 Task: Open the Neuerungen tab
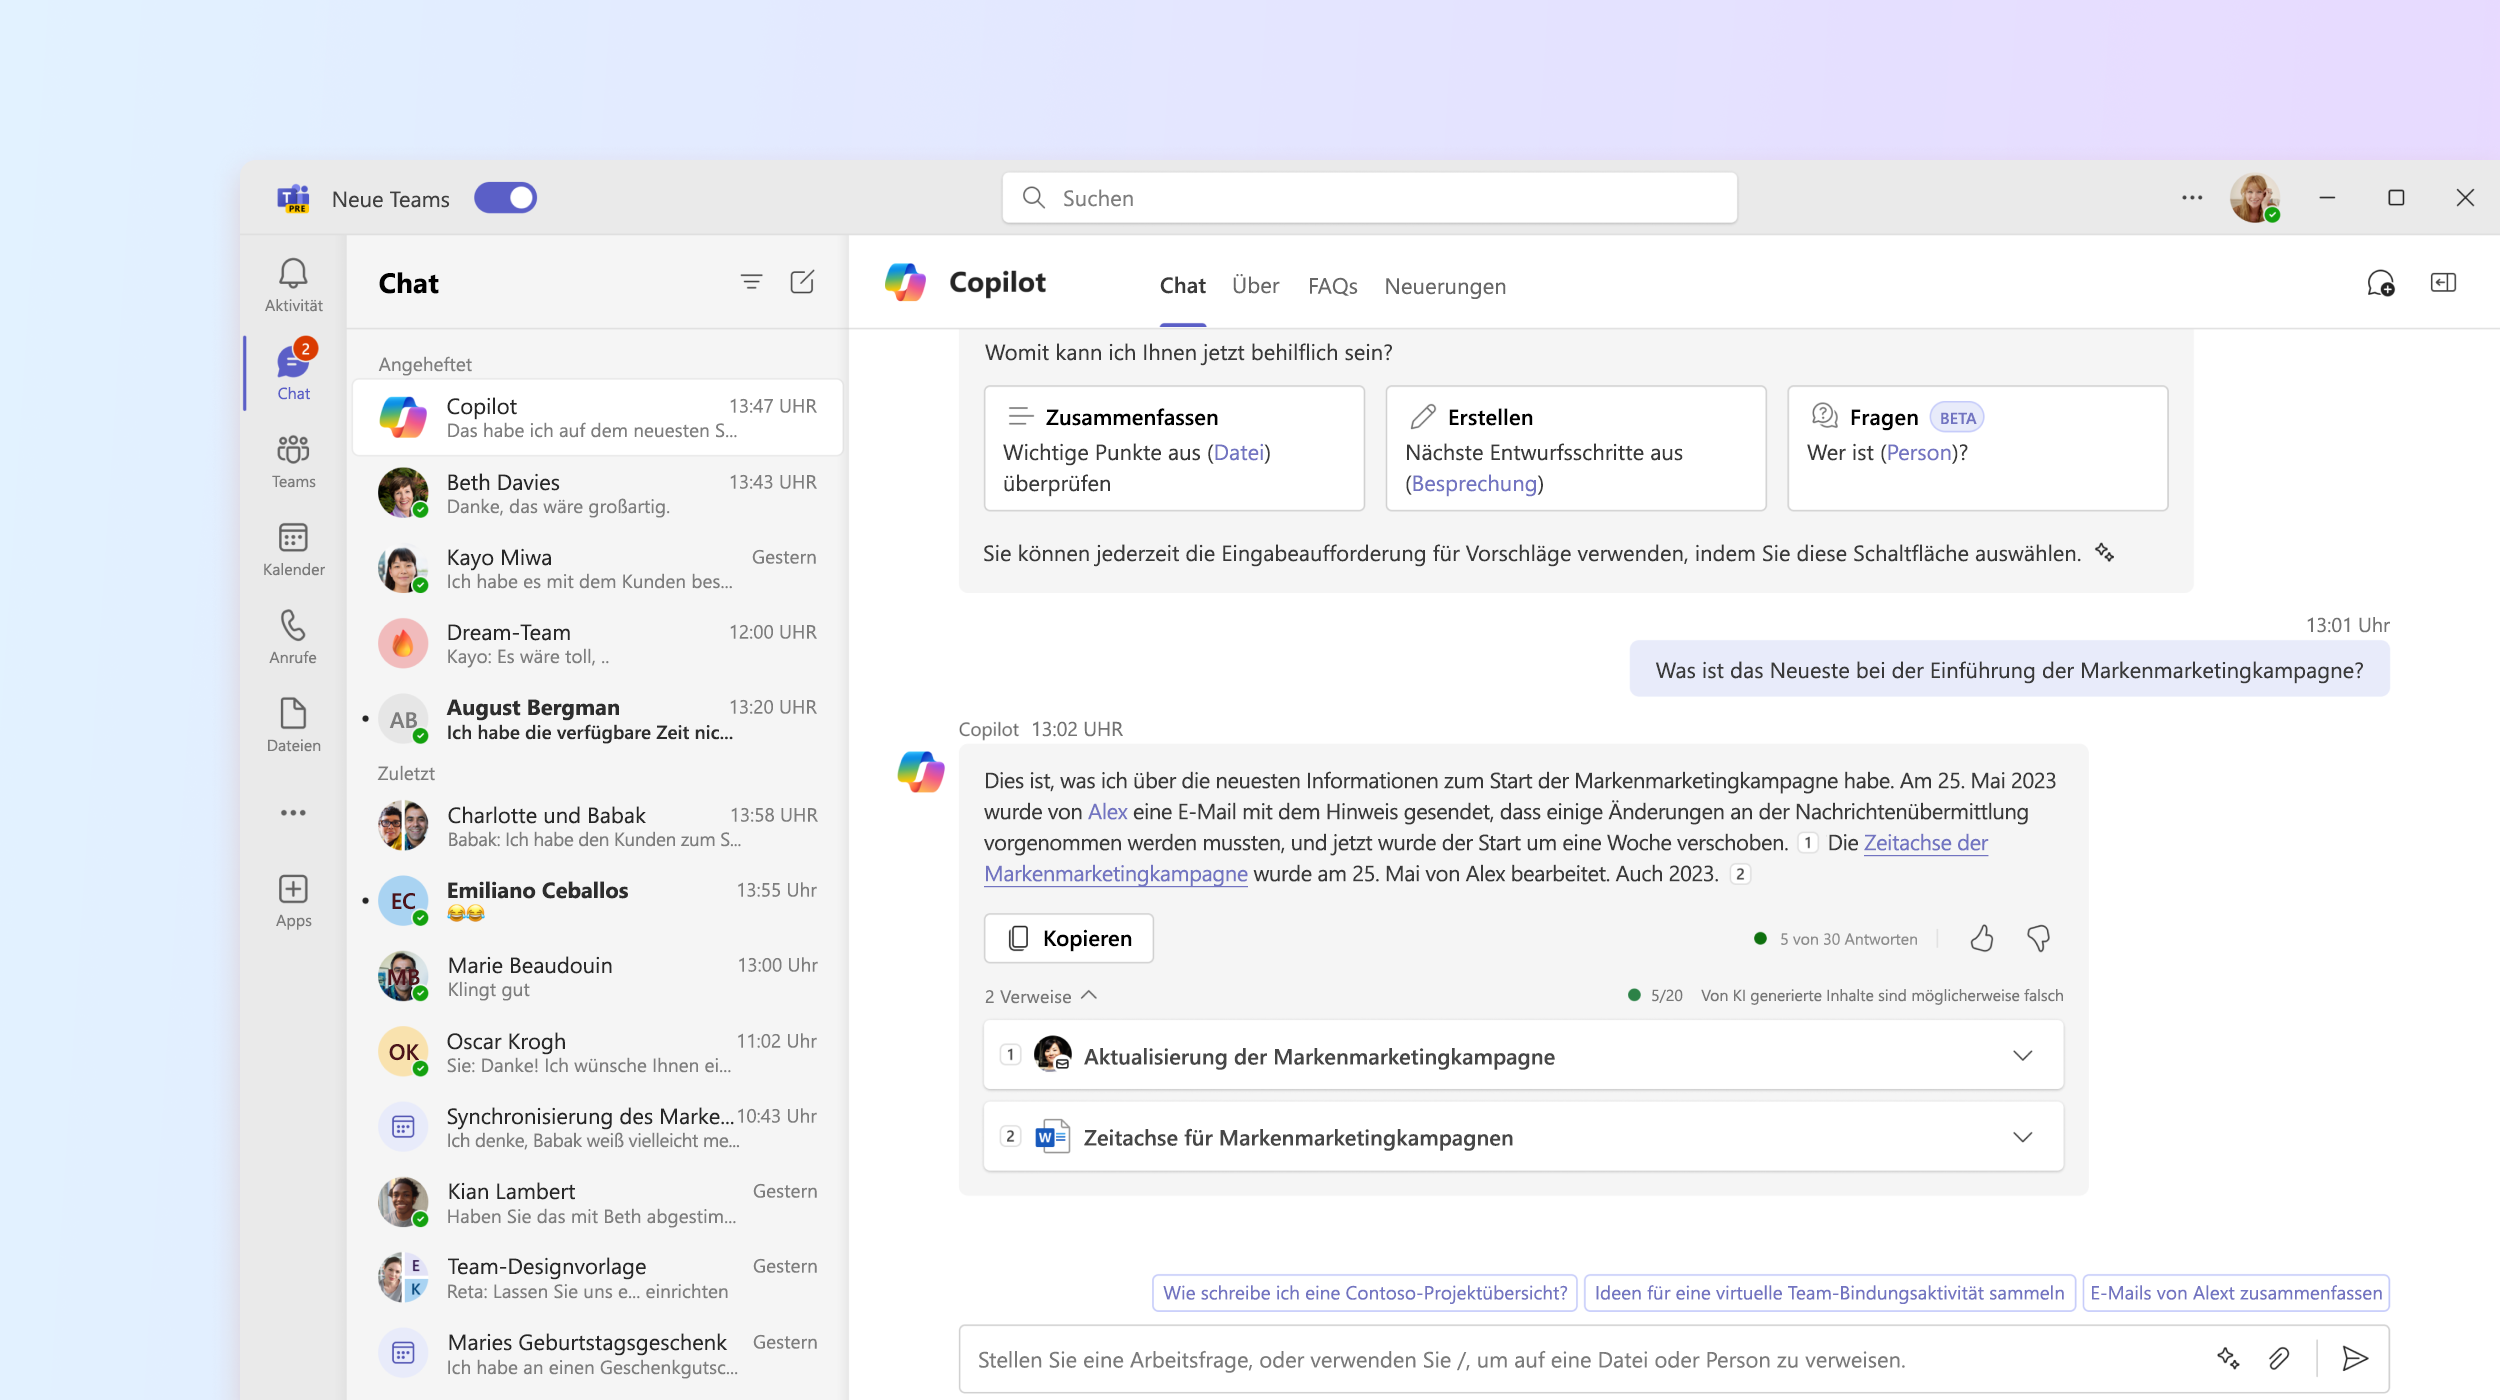tap(1445, 286)
